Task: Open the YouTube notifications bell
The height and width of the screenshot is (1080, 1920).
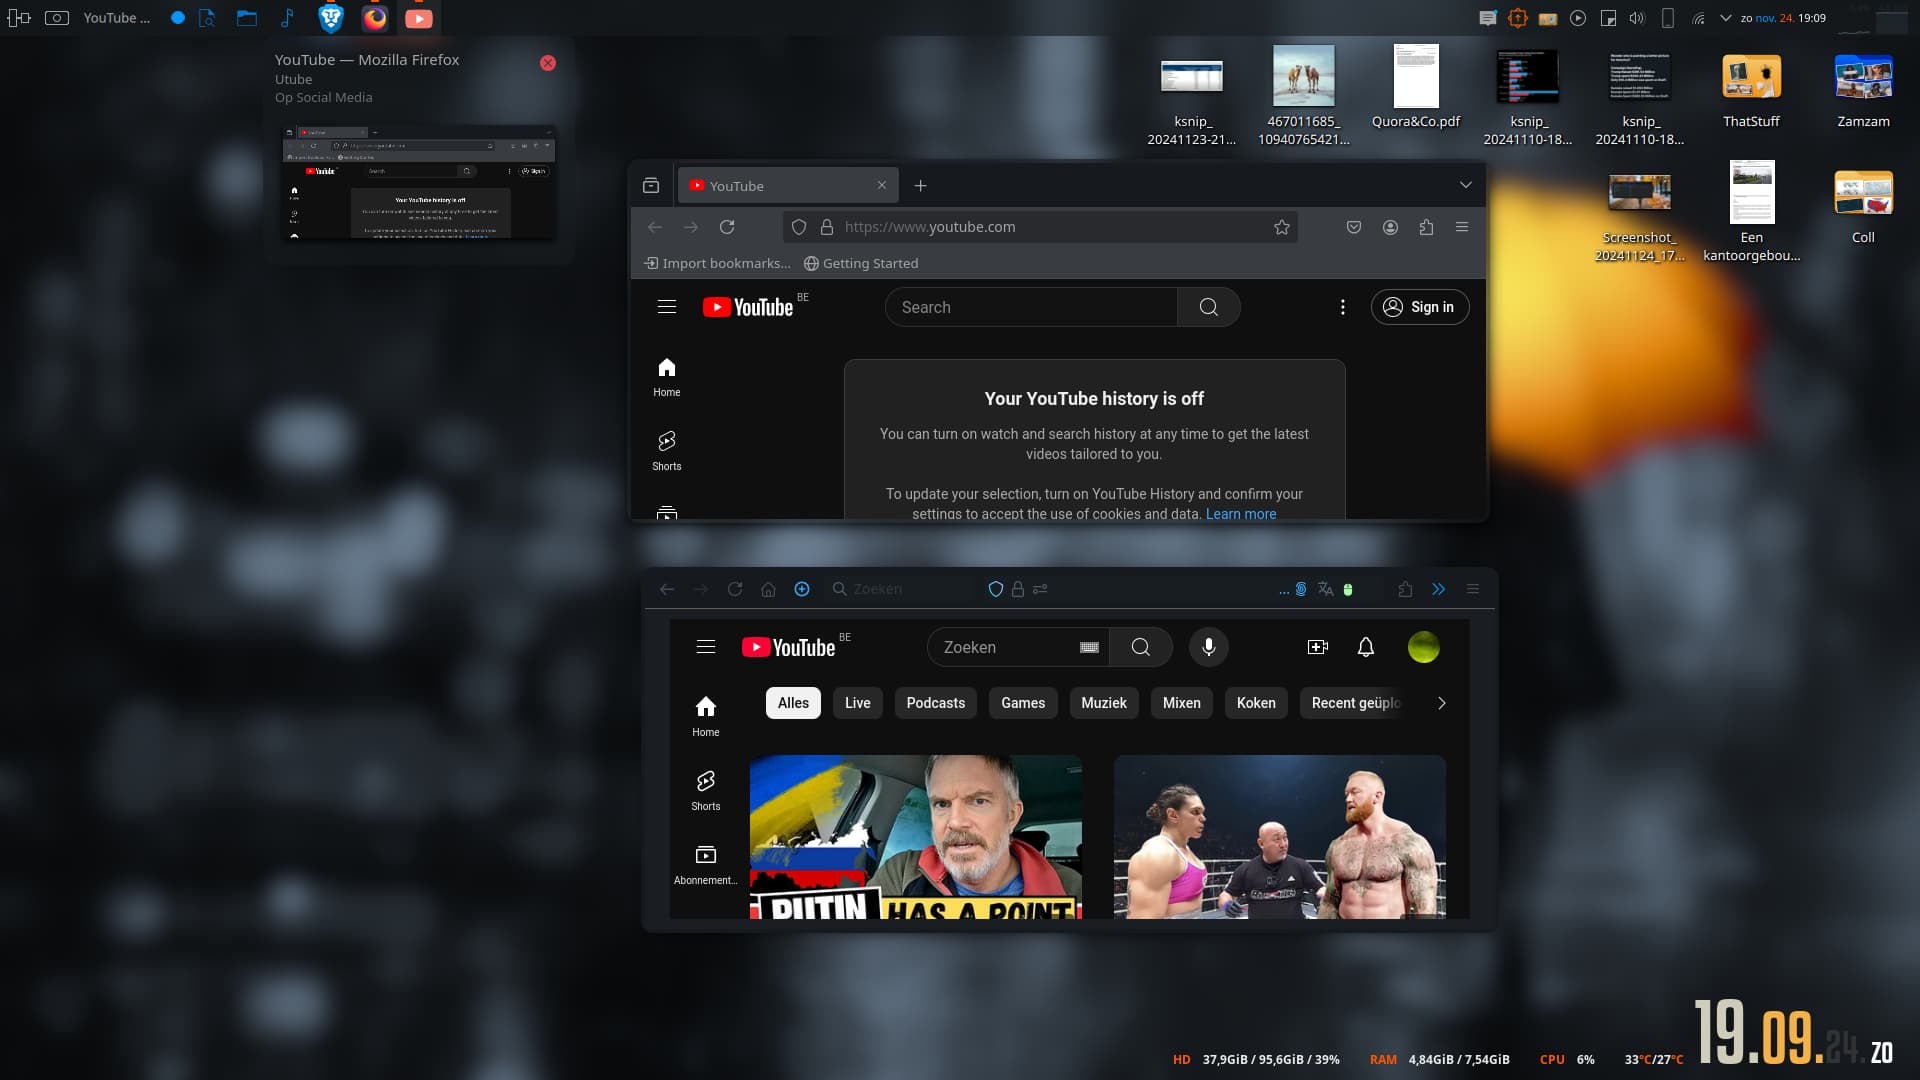Action: click(1366, 647)
